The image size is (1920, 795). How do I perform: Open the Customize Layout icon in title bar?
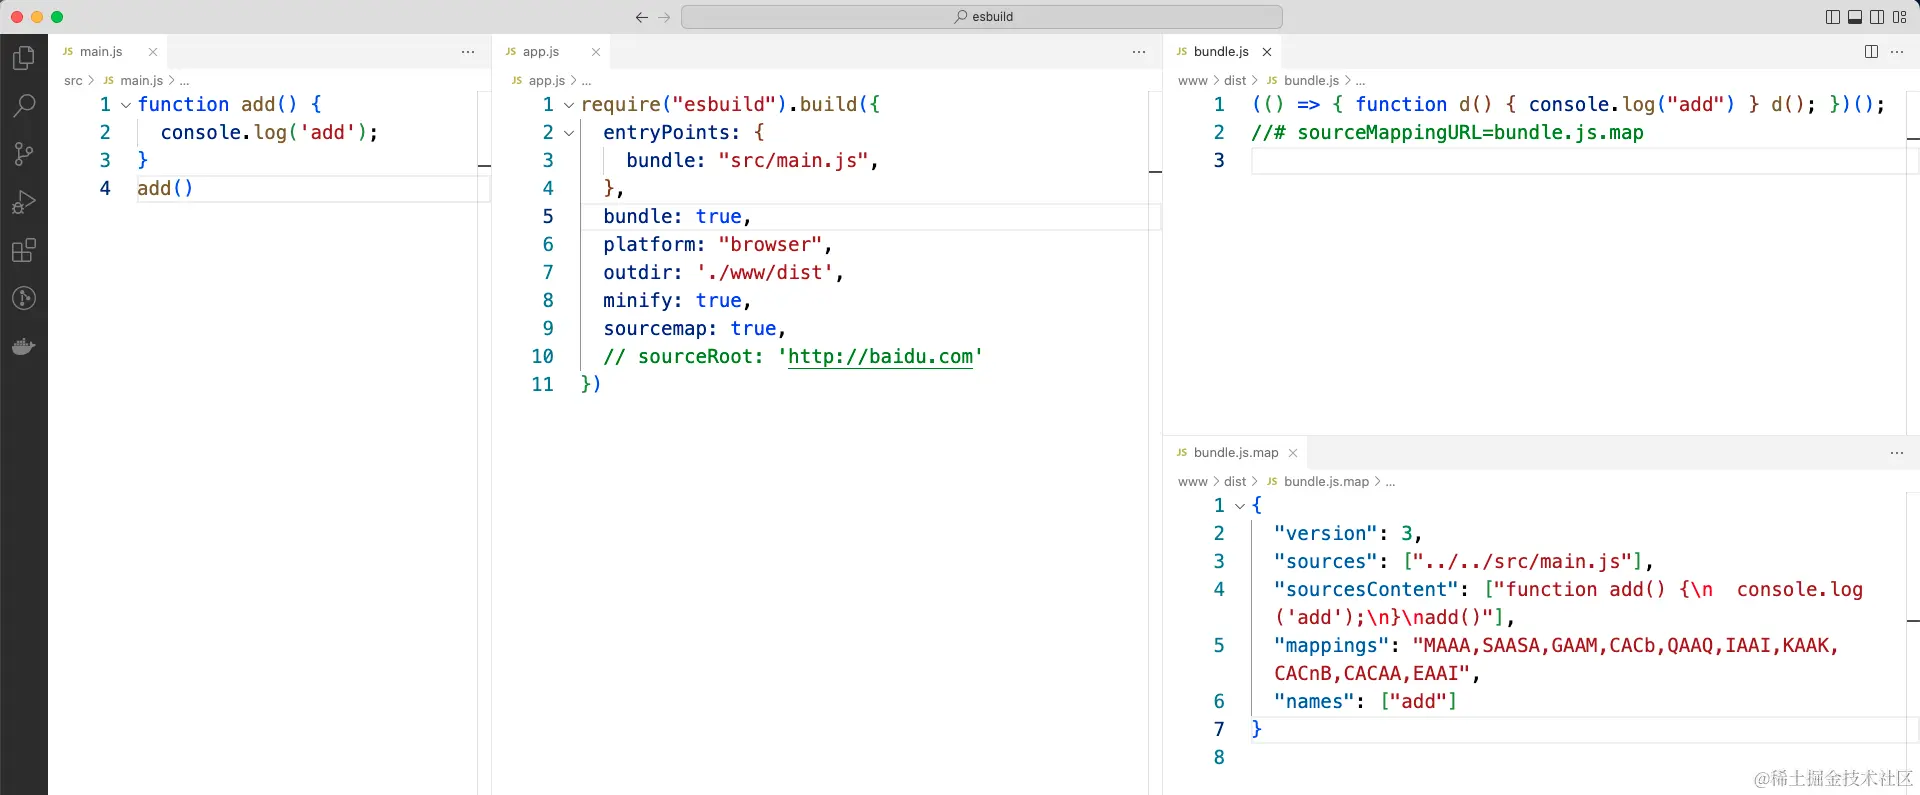(1900, 17)
